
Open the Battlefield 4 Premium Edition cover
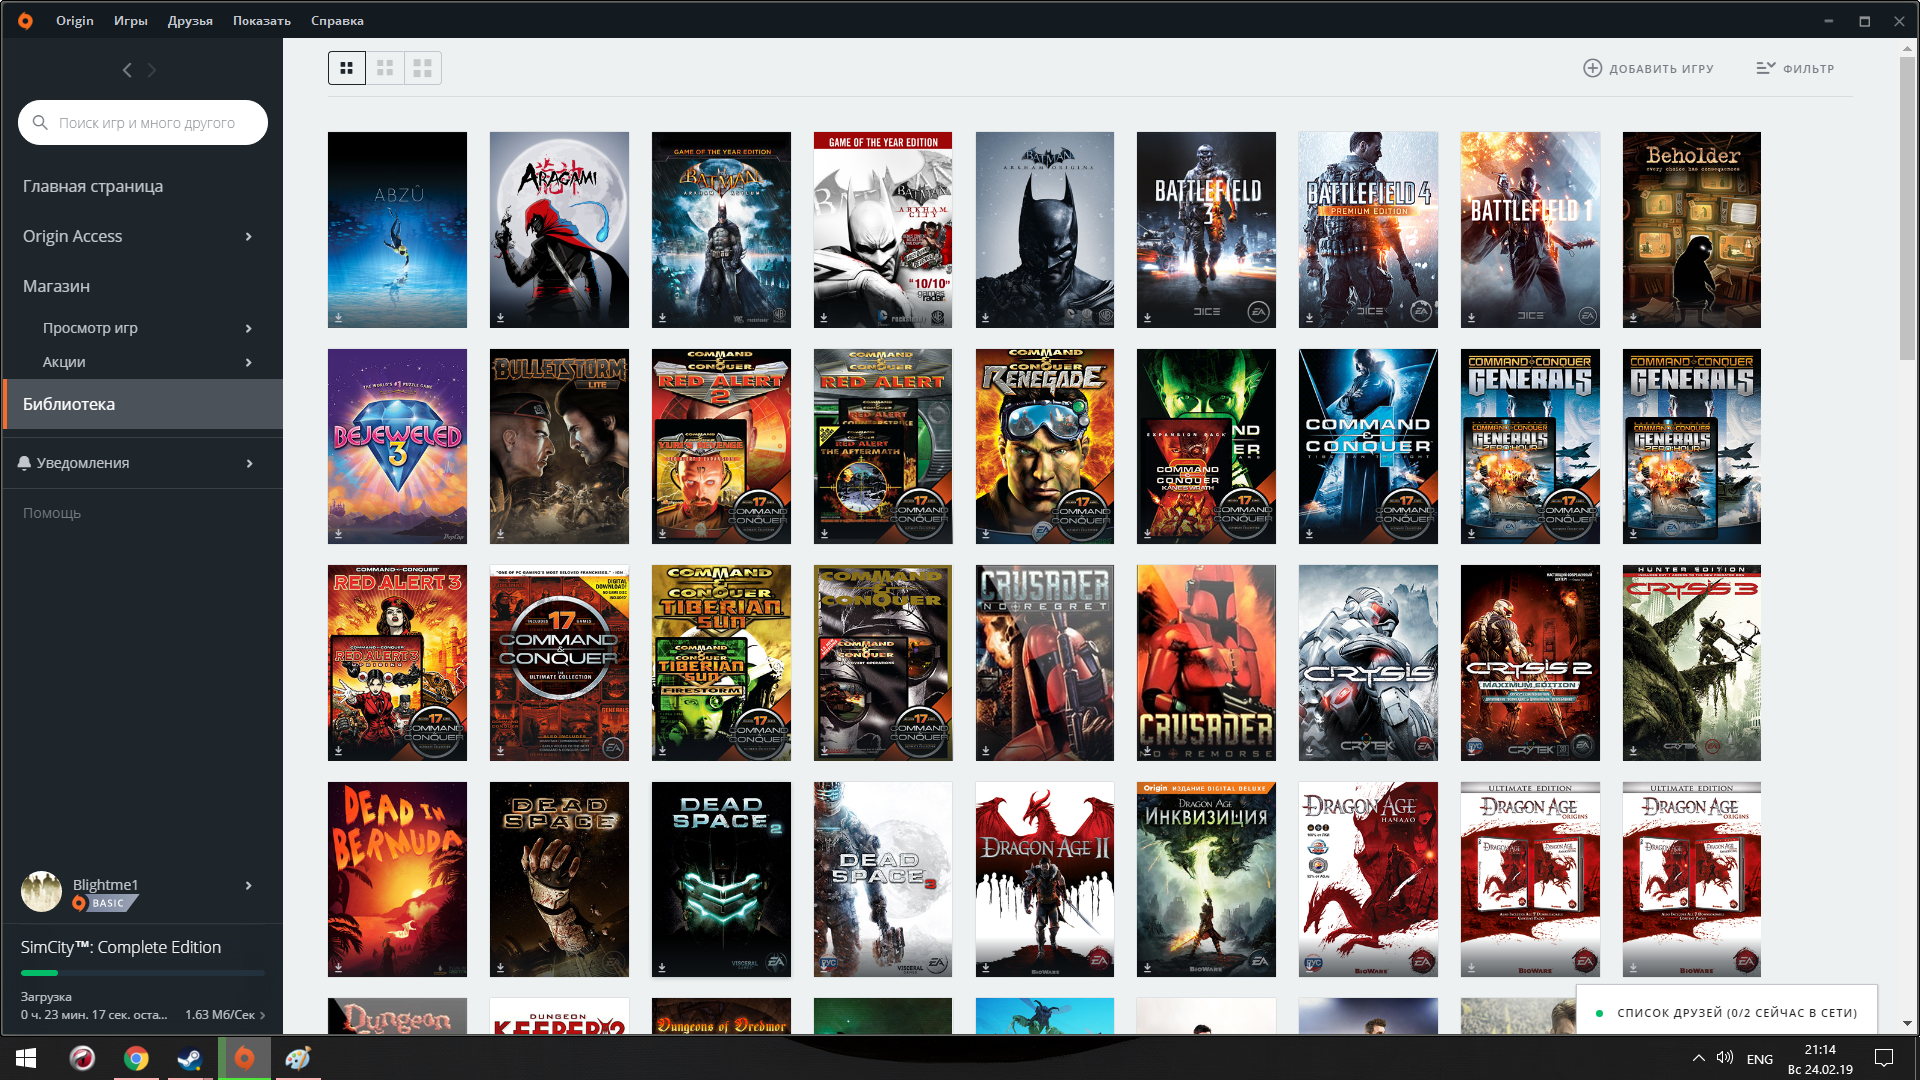tap(1368, 230)
